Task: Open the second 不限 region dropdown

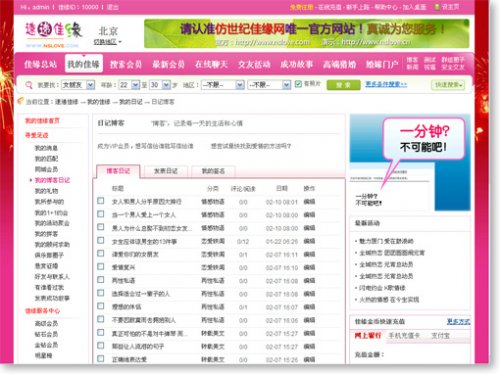Action: 269,85
